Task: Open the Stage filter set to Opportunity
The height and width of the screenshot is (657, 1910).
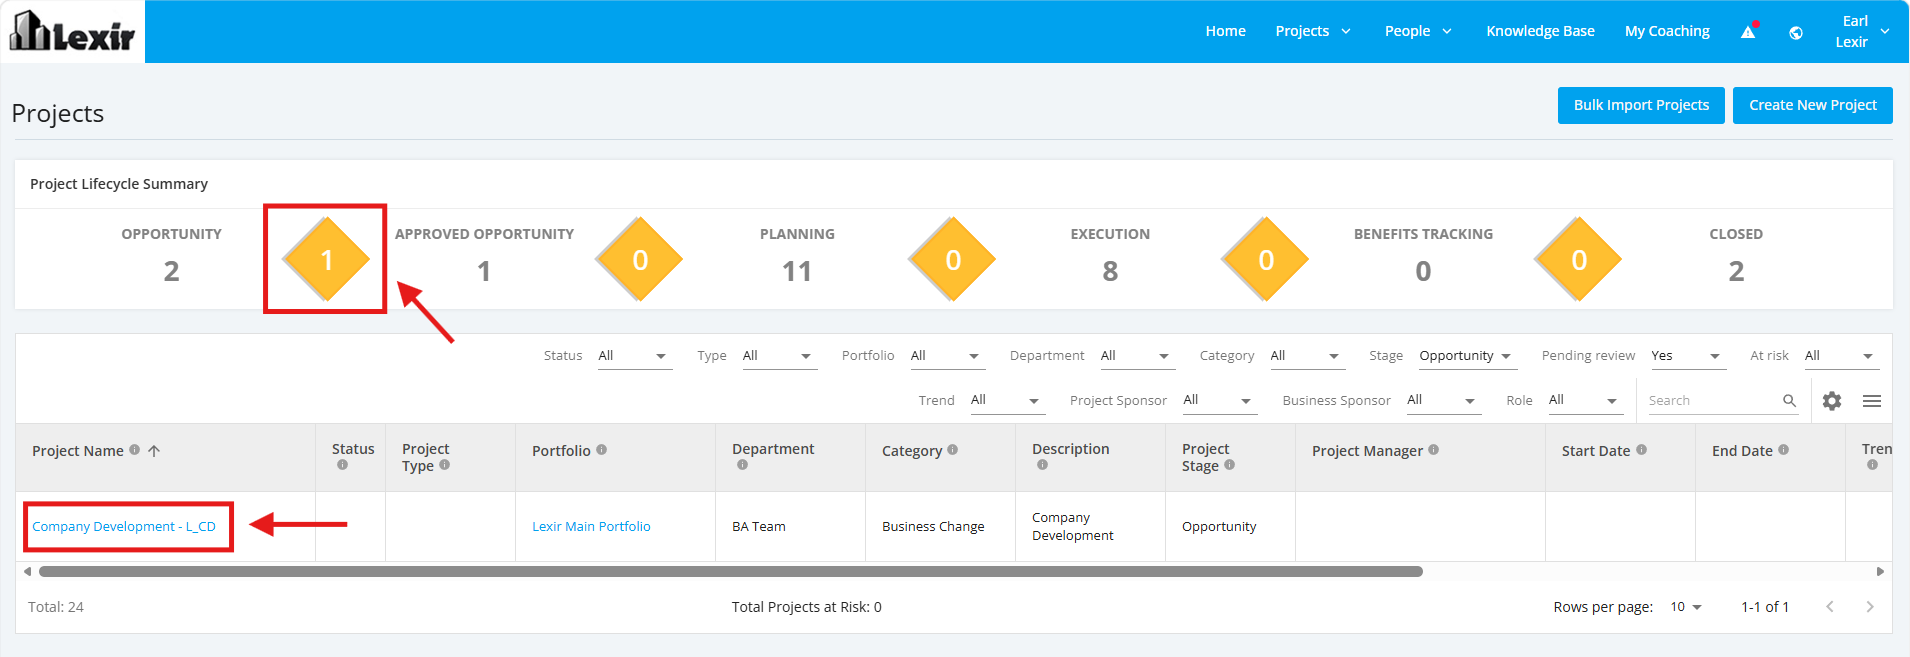Action: tap(1467, 356)
